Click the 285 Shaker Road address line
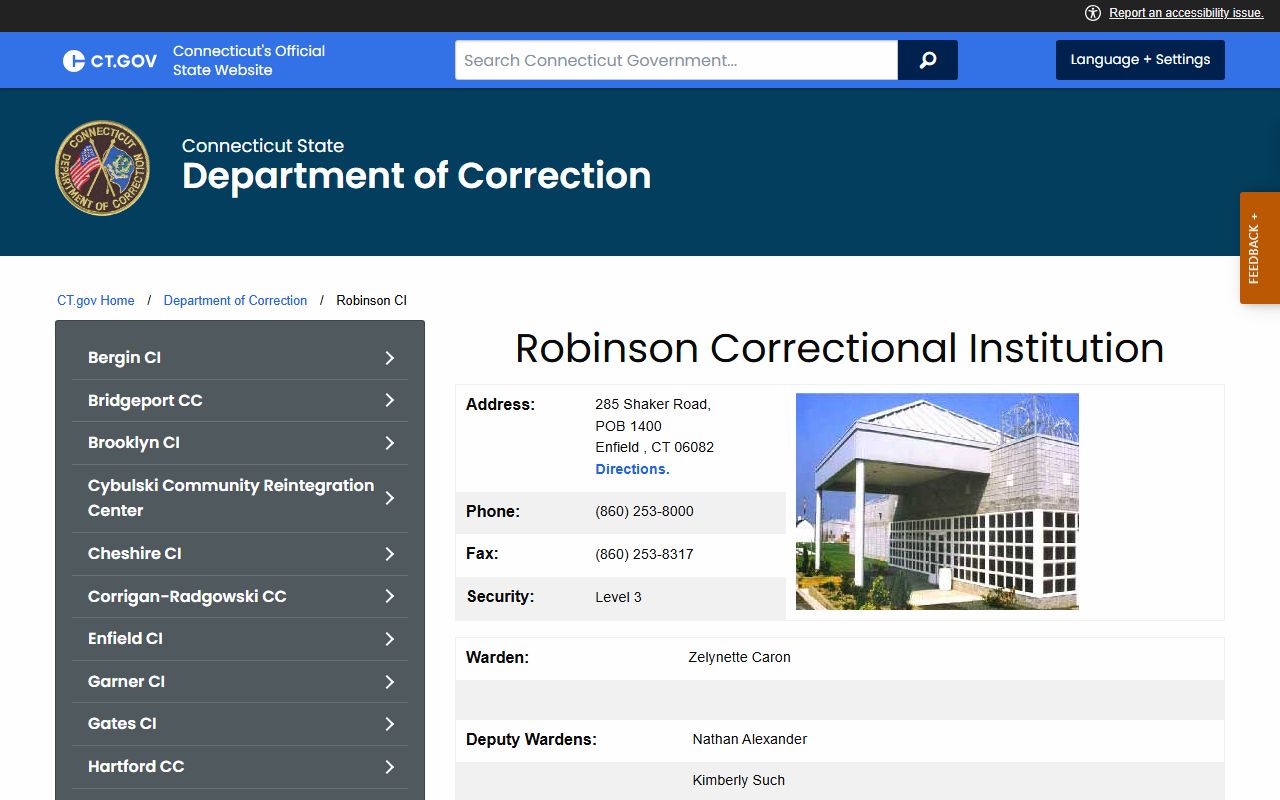 653,404
